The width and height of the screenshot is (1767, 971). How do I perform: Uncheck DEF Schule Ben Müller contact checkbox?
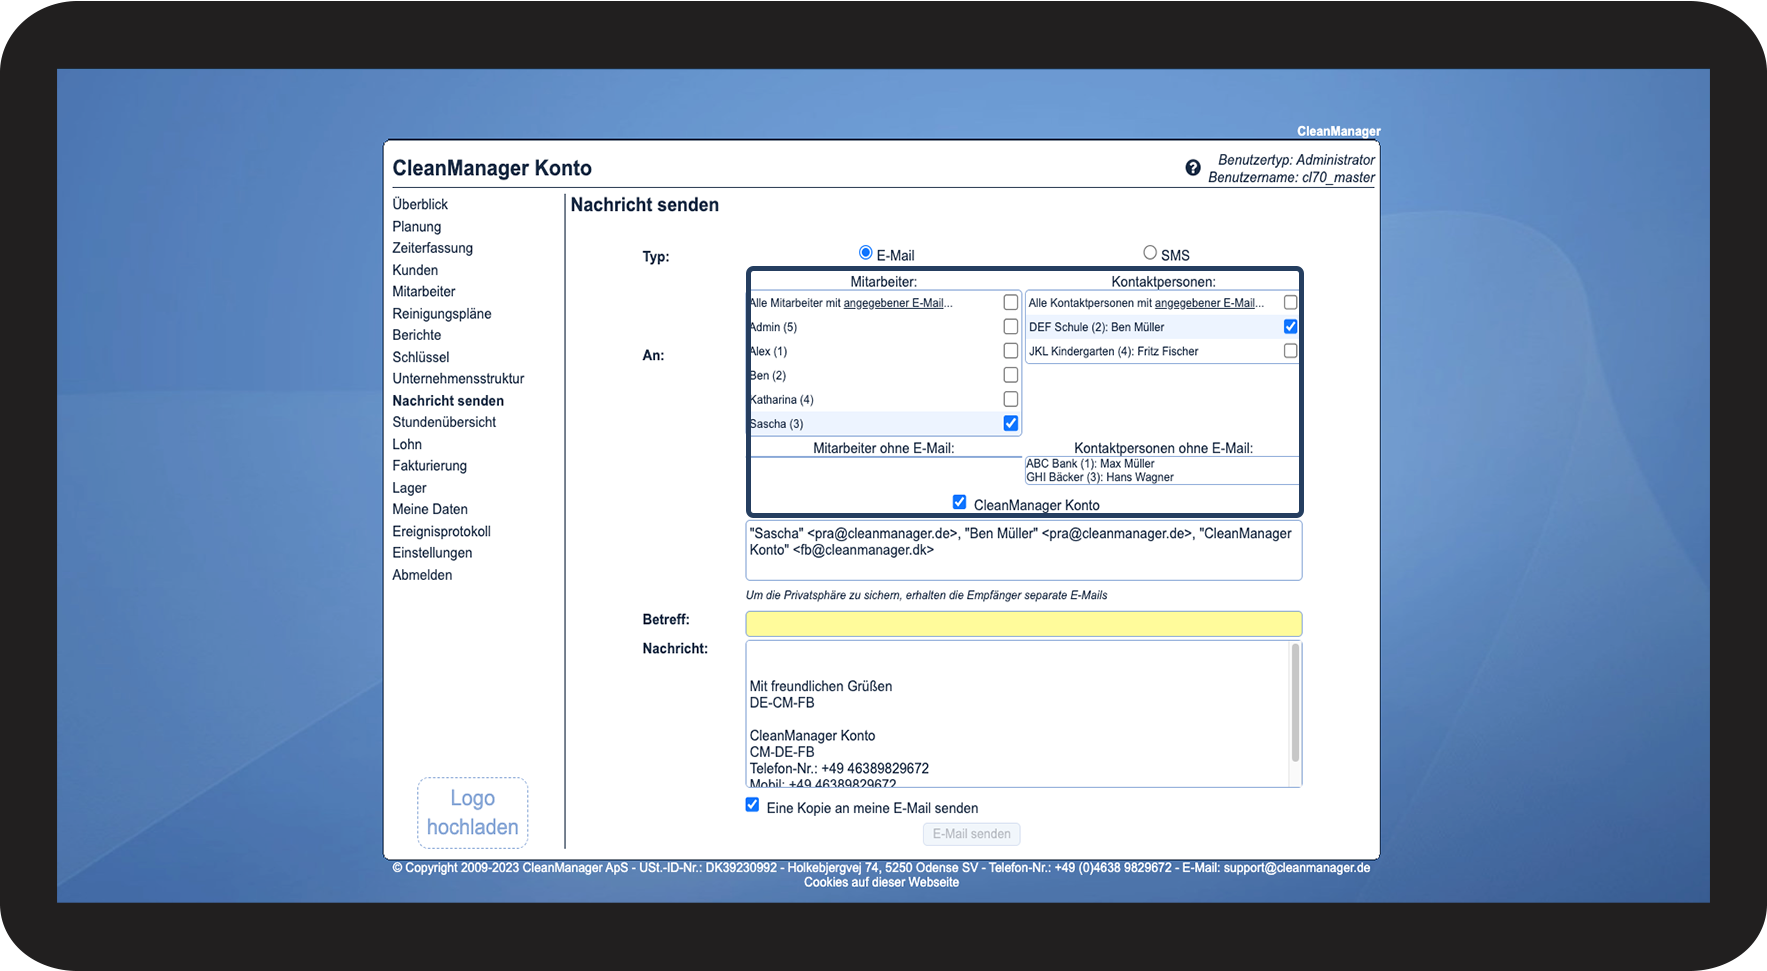(x=1290, y=327)
